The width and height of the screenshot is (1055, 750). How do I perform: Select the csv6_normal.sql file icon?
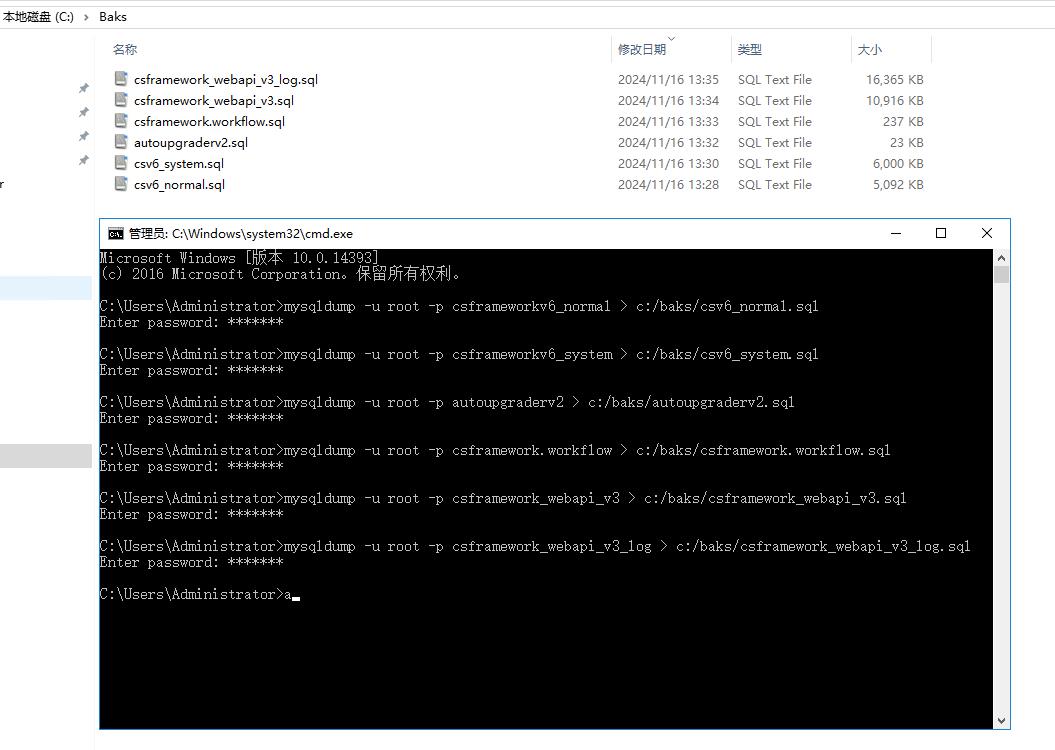pos(120,184)
